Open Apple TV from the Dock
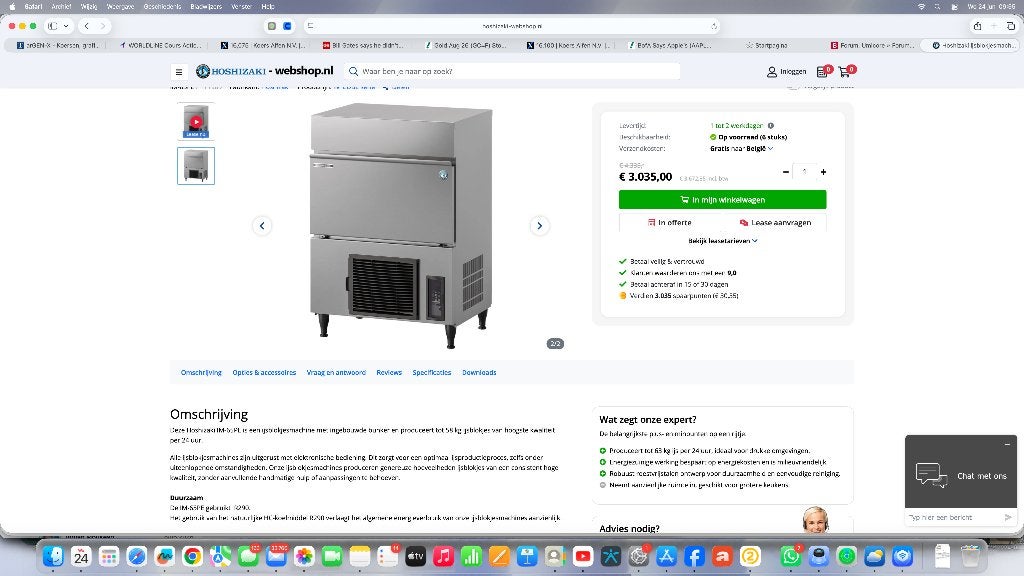 click(415, 556)
